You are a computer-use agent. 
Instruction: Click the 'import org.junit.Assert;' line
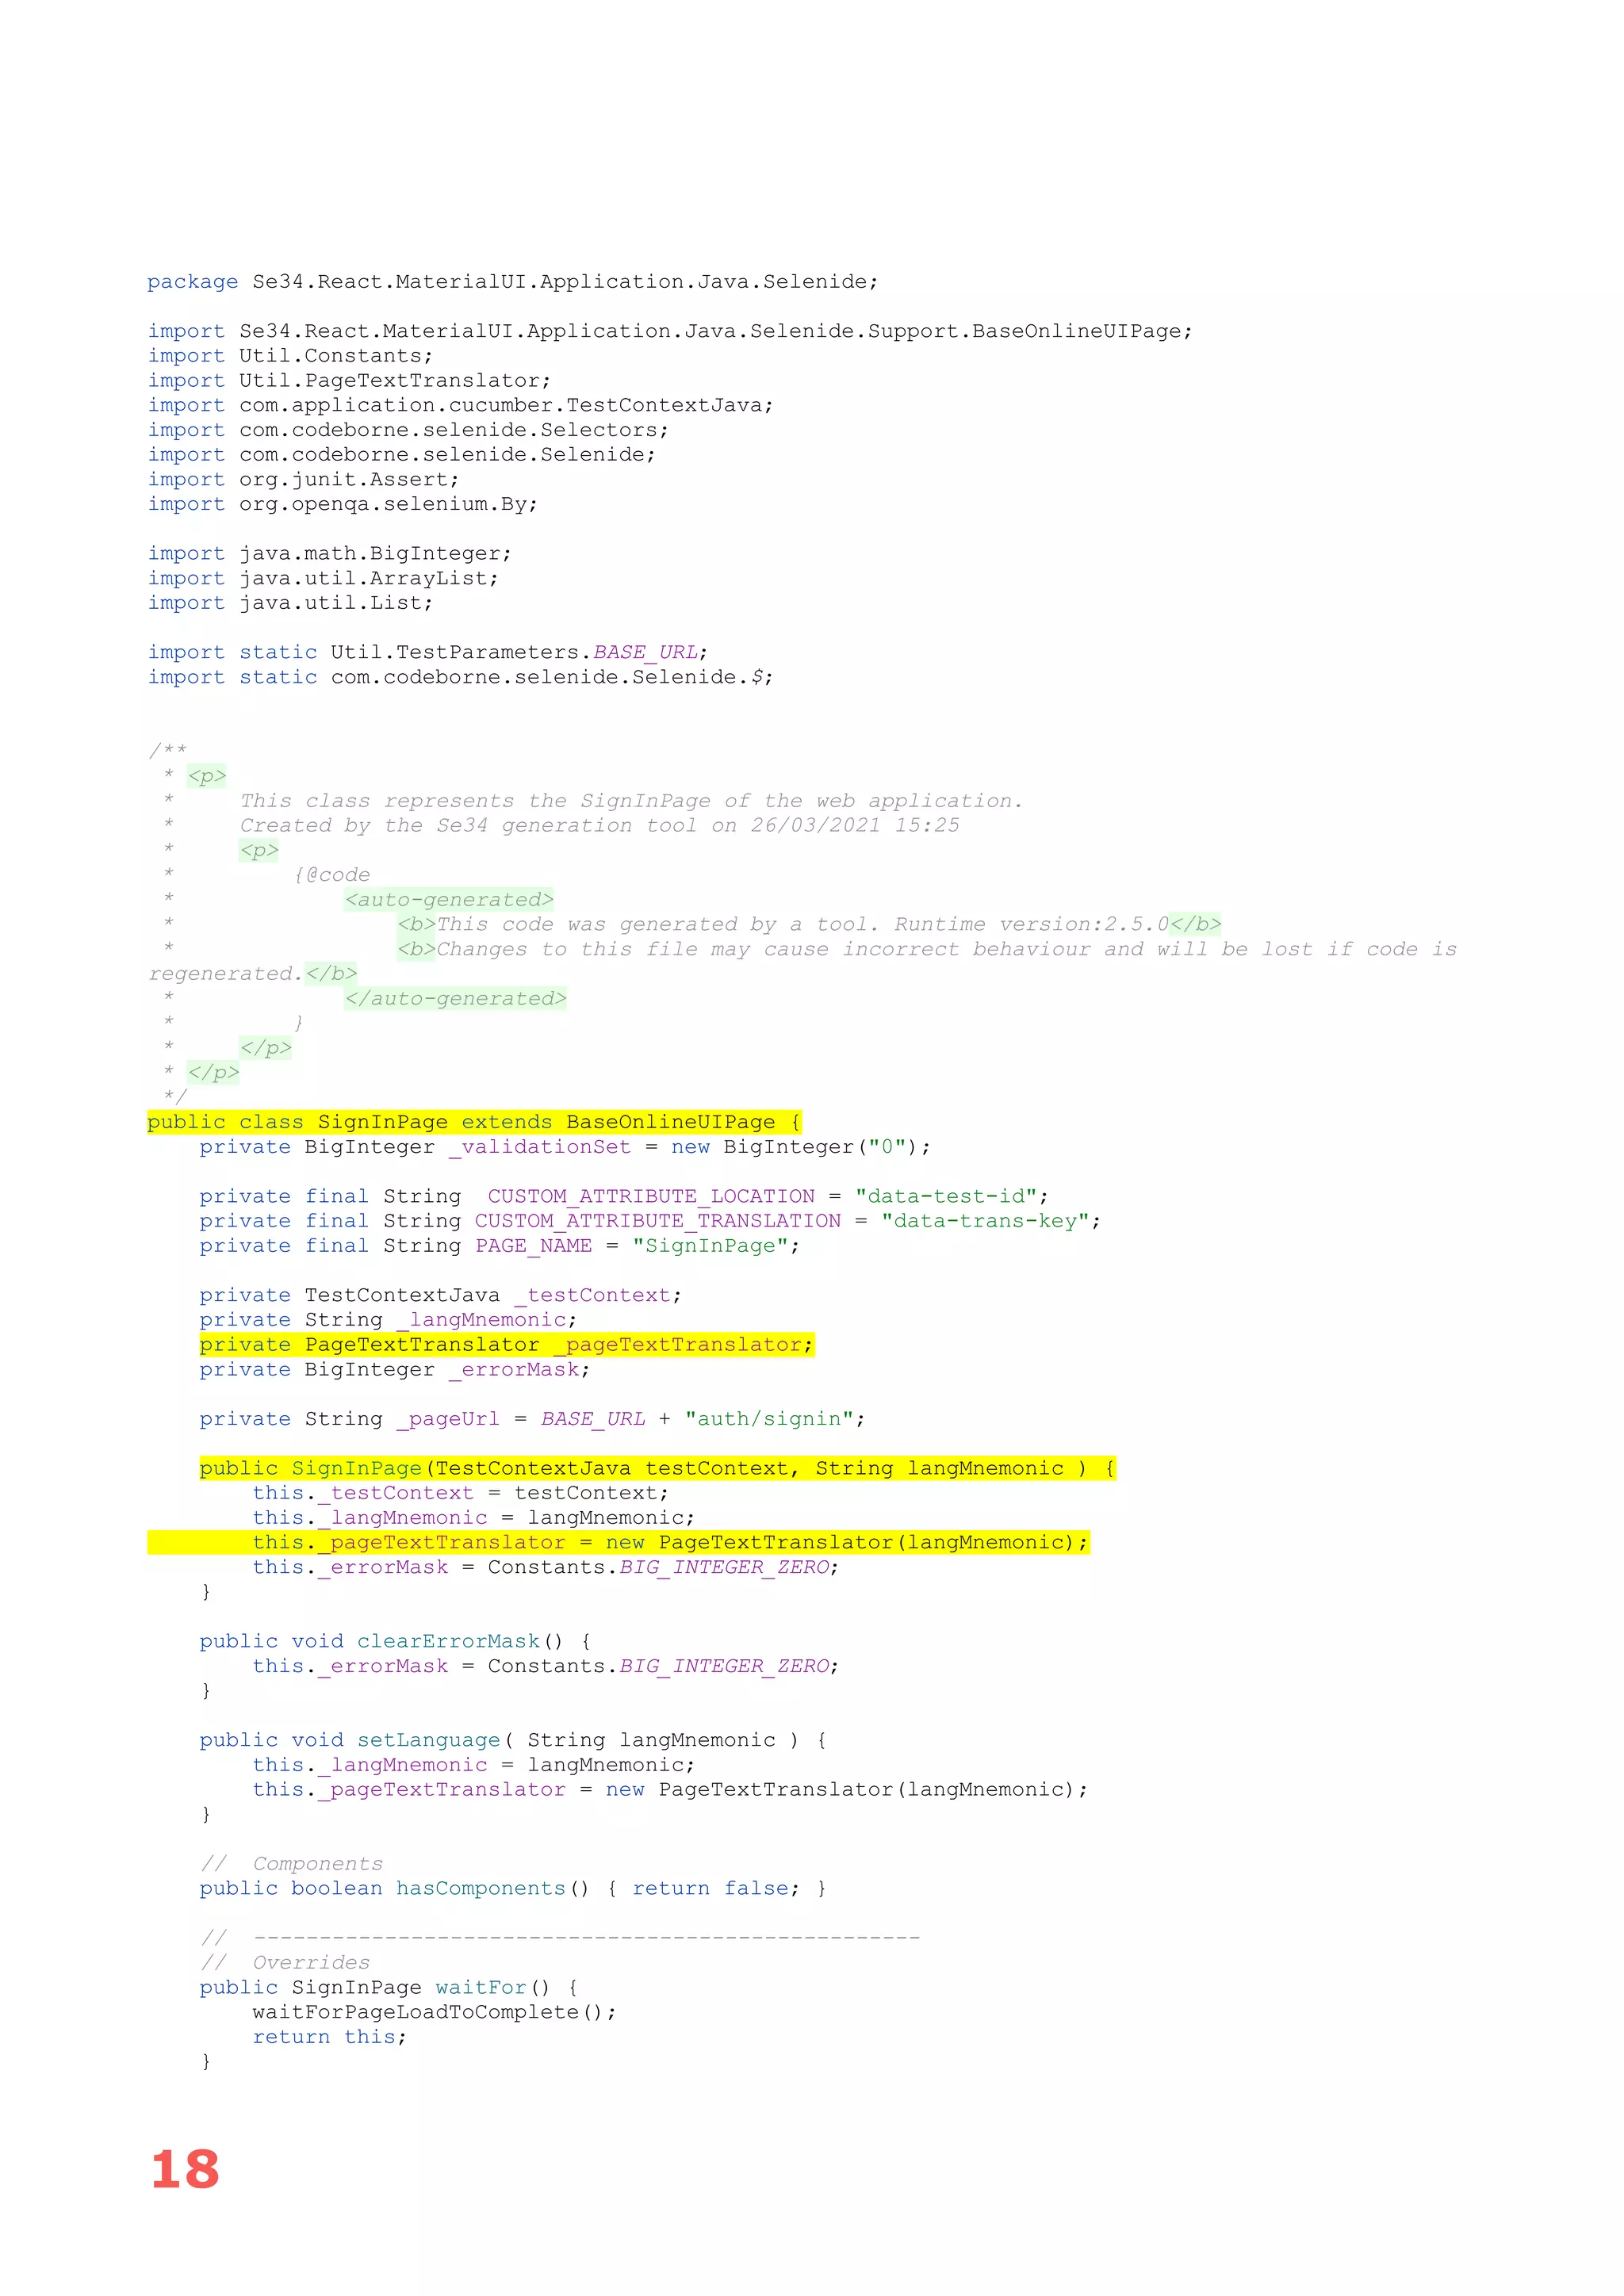[x=303, y=480]
